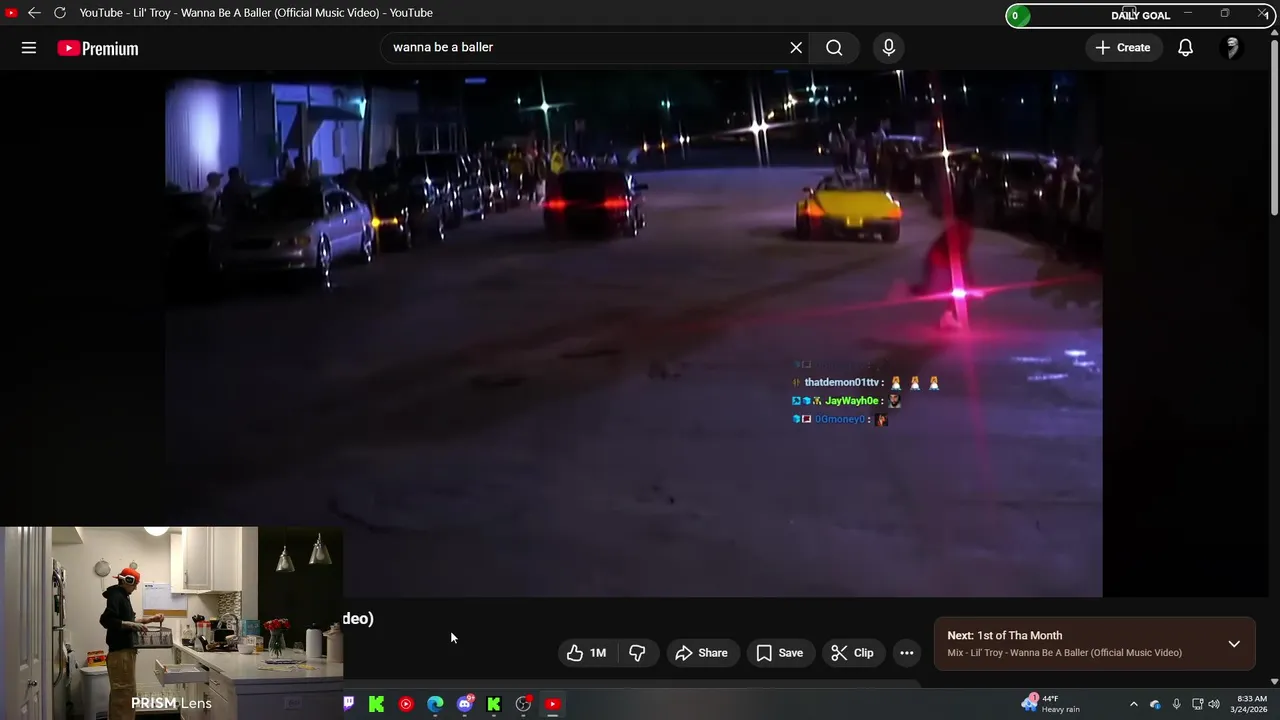Open the YouTube notifications bell
This screenshot has height=720, width=1280.
tap(1185, 48)
